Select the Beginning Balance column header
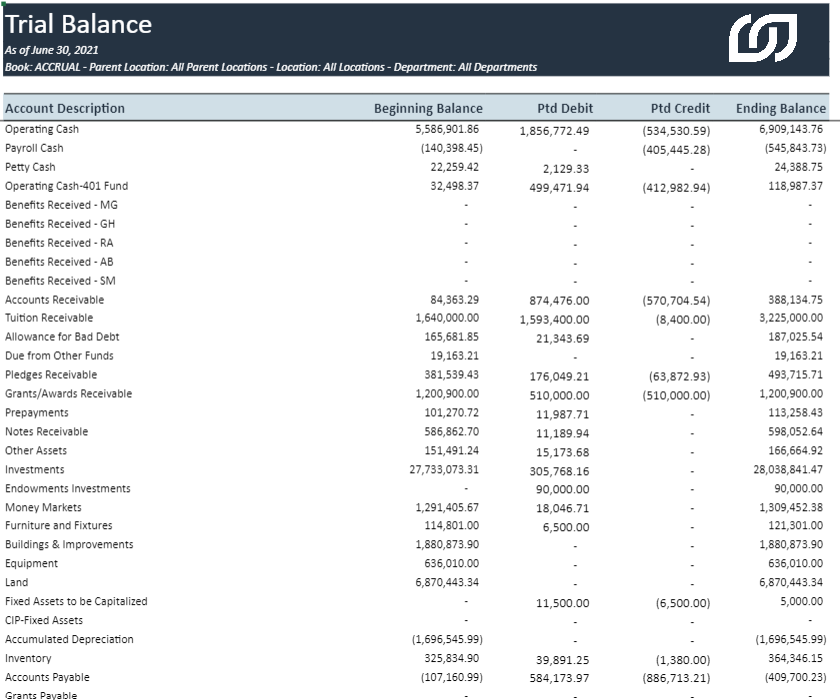This screenshot has height=700, width=840. pyautogui.click(x=428, y=108)
